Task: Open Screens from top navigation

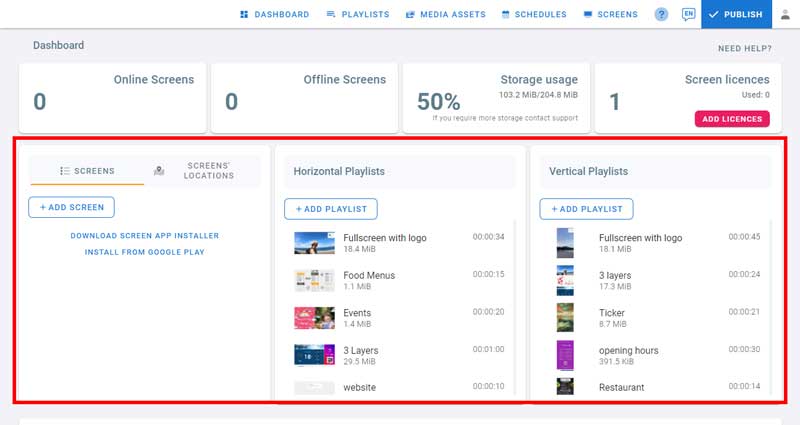Action: (610, 14)
